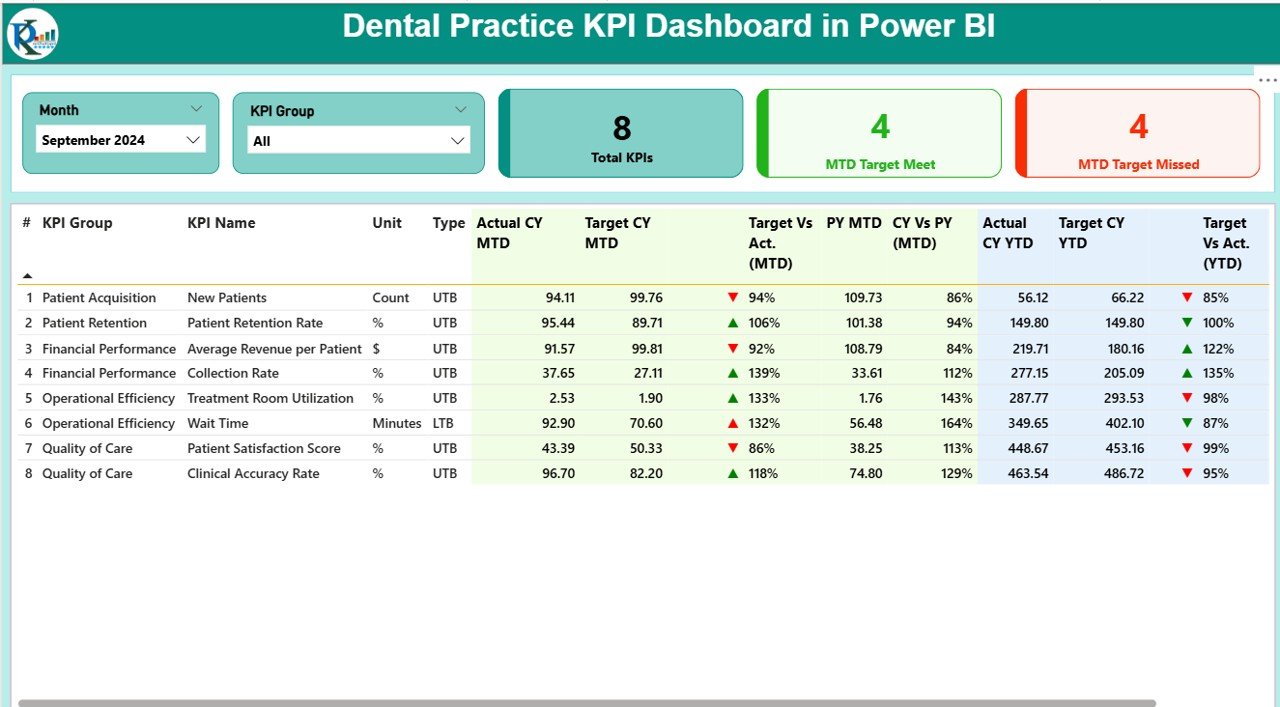Viewport: 1280px width, 707px height.
Task: Select the MTD Target Meet card
Action: [879, 134]
